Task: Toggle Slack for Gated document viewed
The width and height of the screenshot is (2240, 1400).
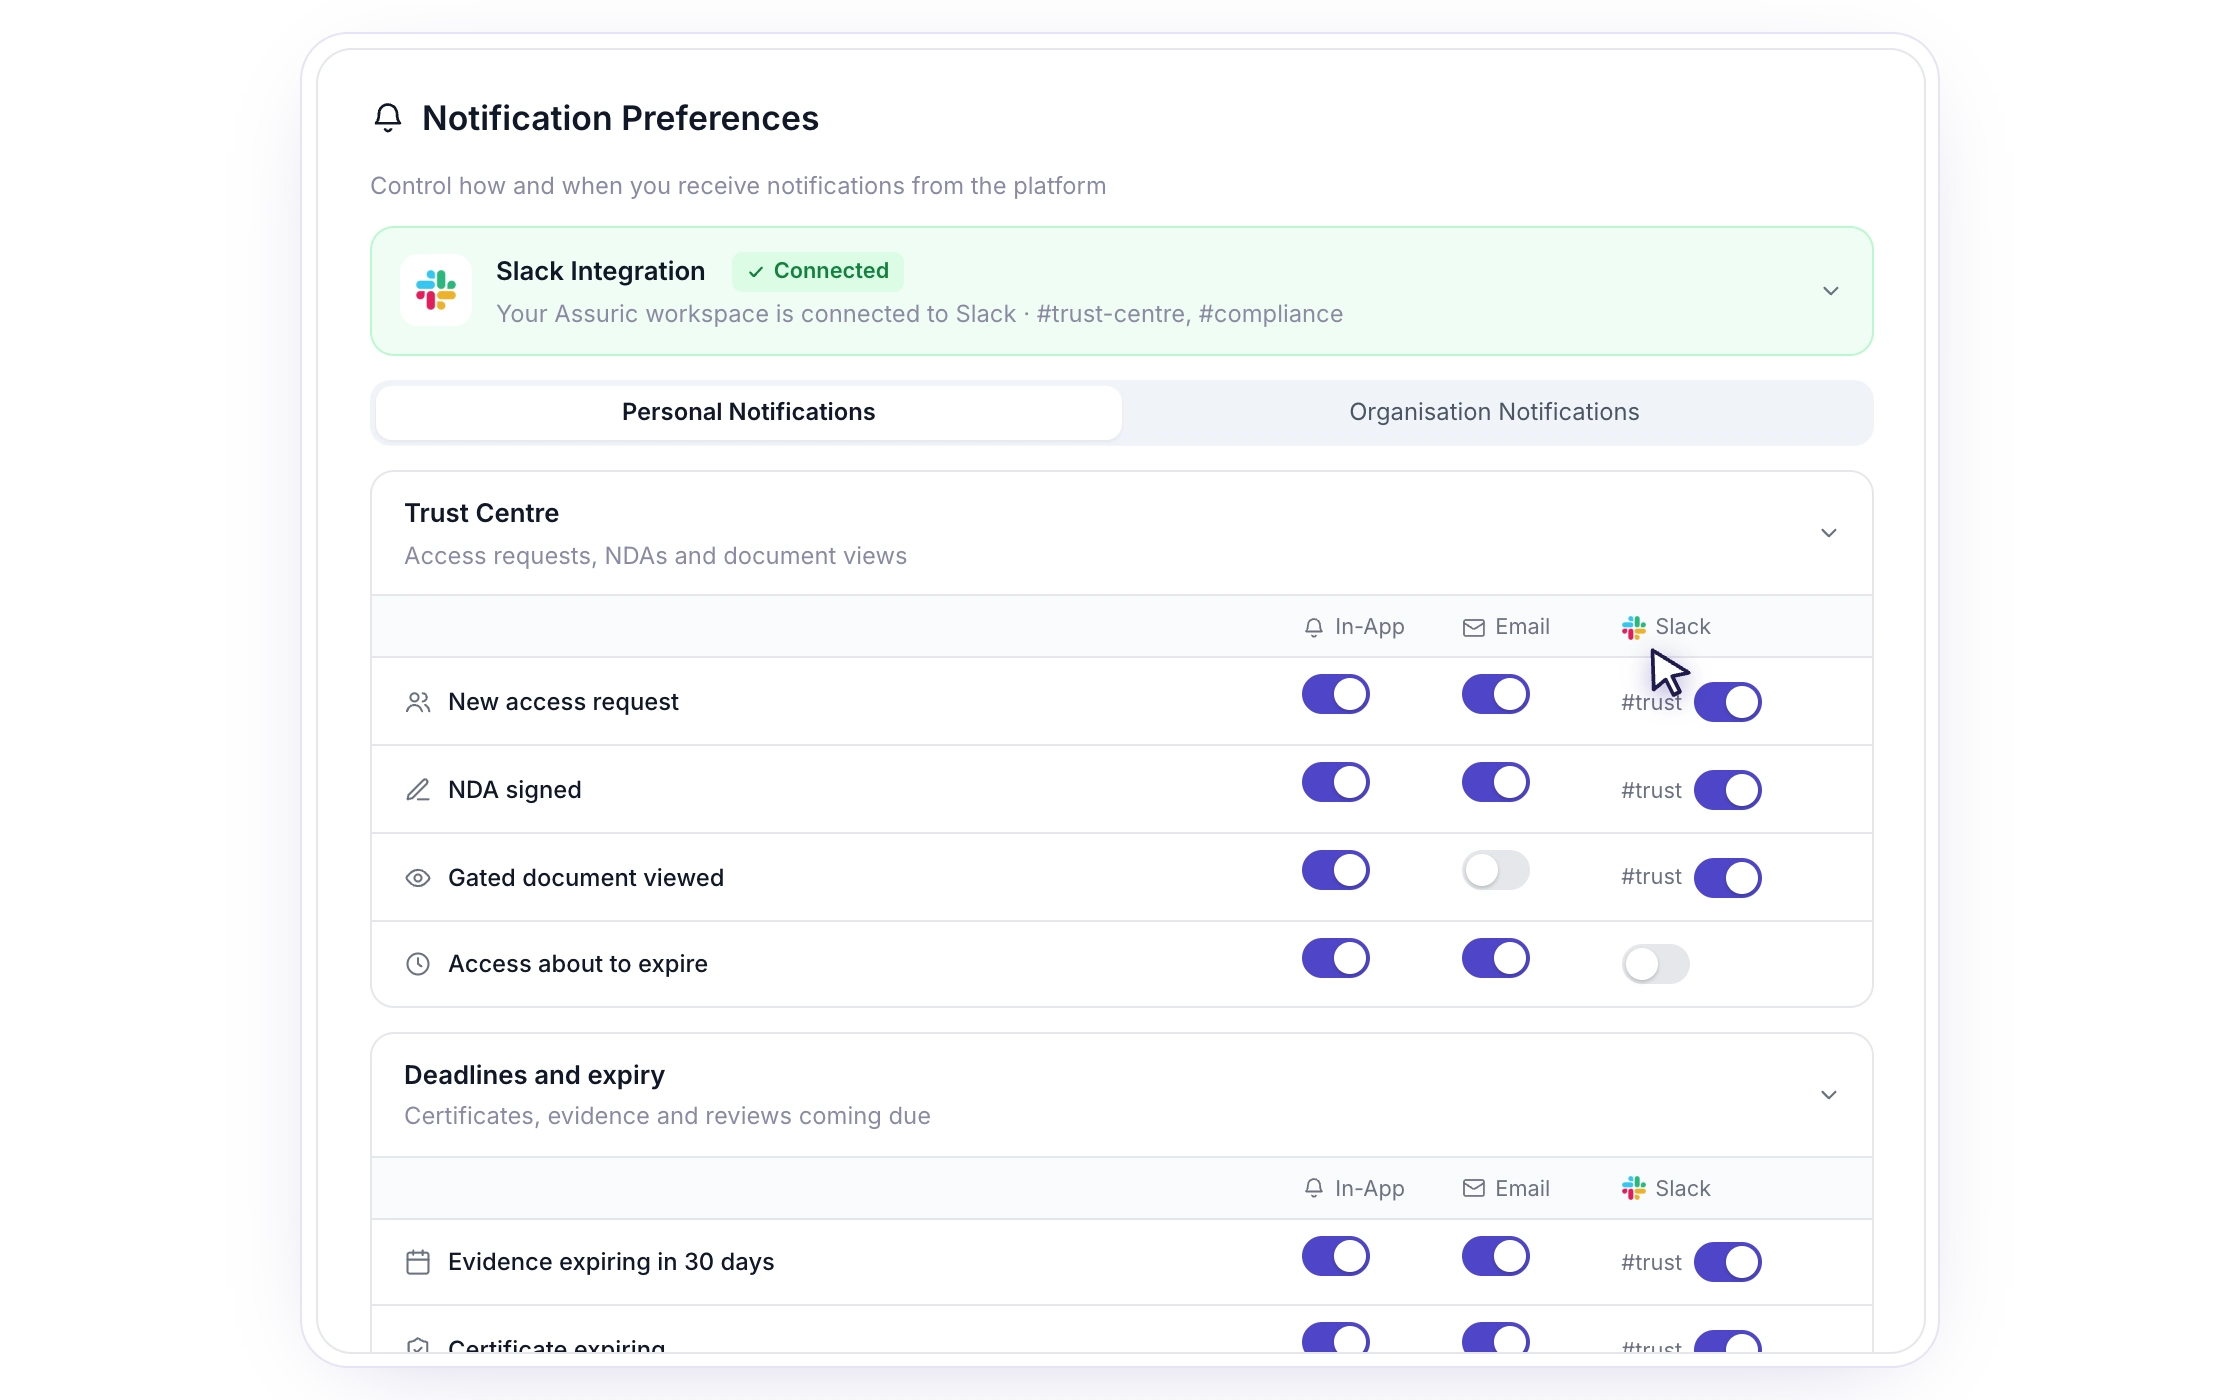Action: point(1728,878)
